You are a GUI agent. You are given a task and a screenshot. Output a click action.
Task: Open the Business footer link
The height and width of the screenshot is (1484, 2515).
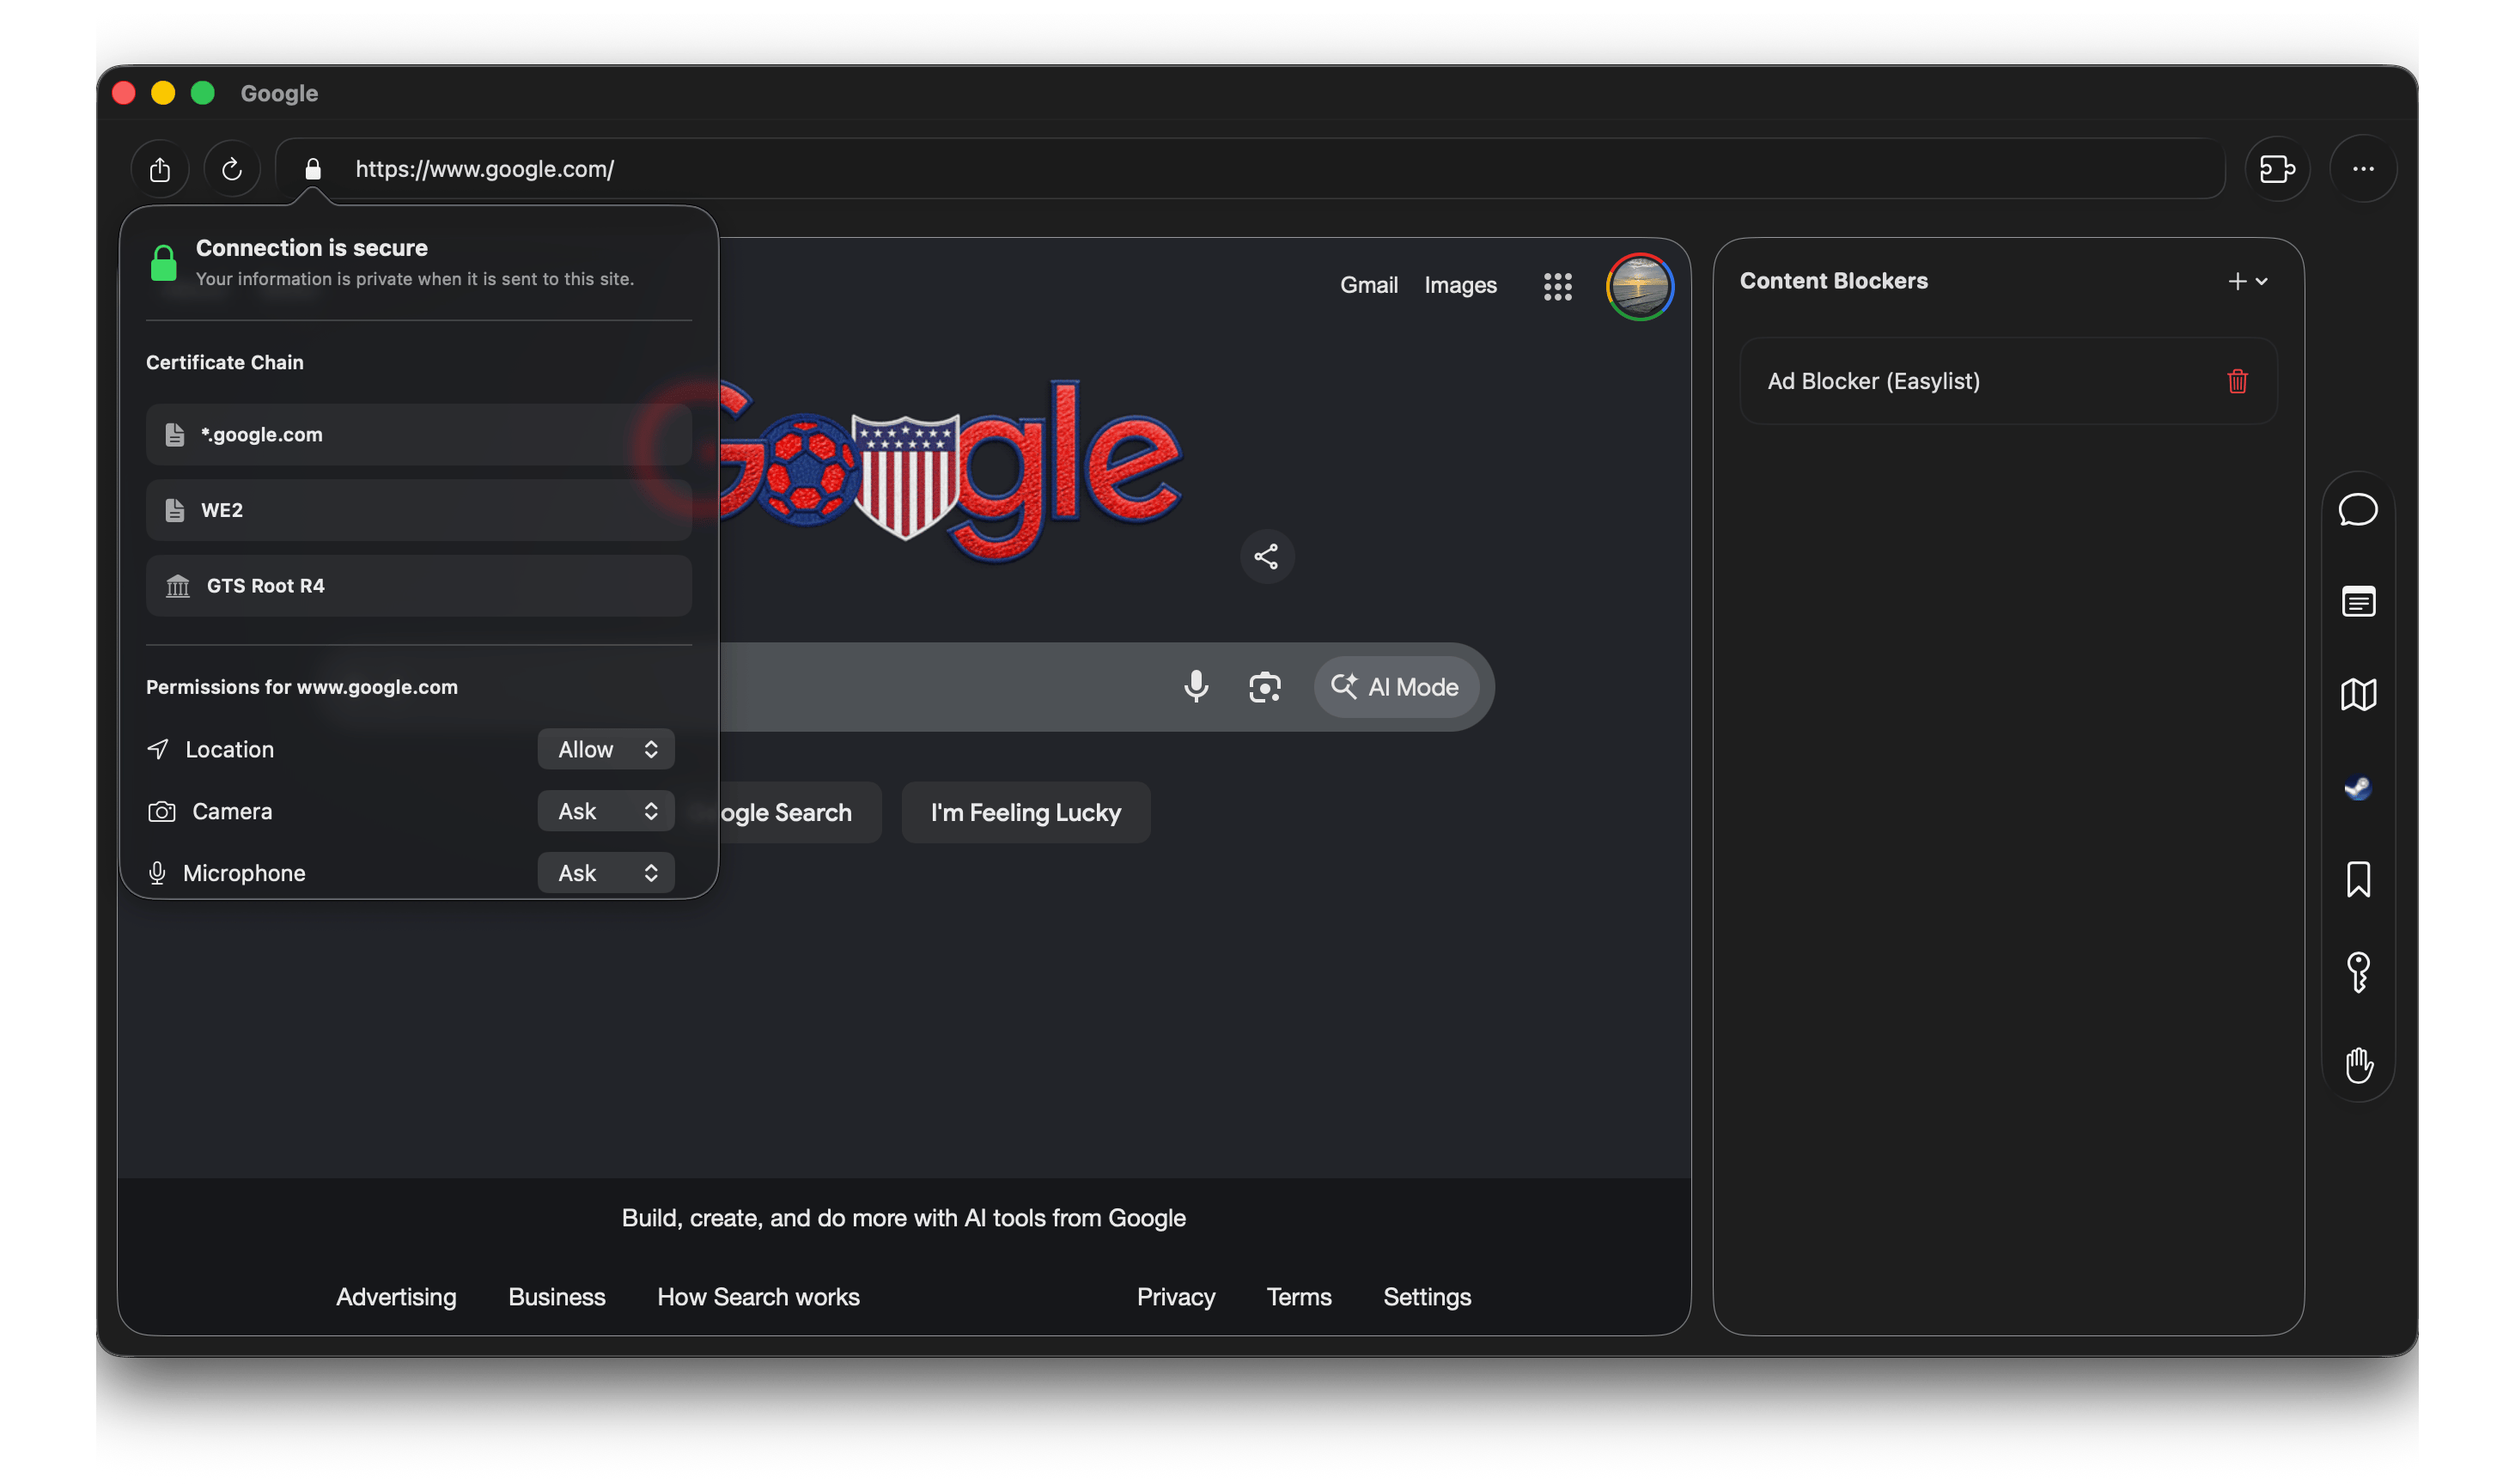[x=557, y=1297]
